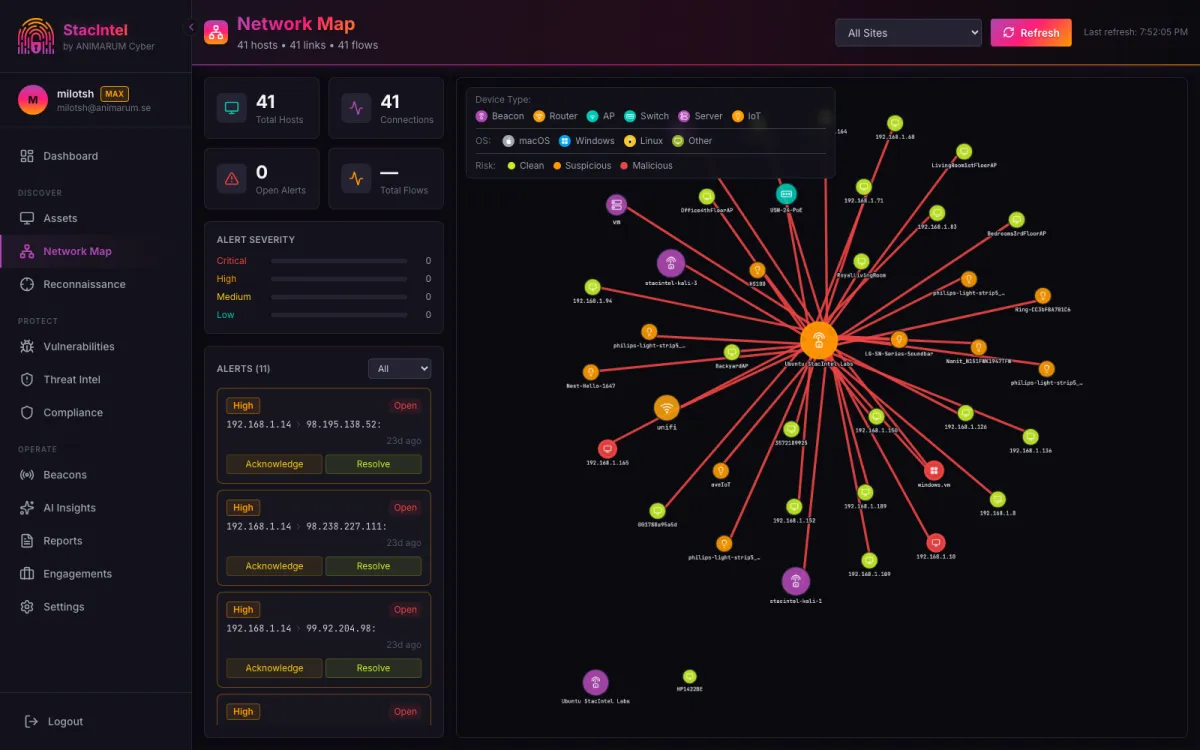Click the aveIoT orange node
This screenshot has height=750, width=1200.
(x=721, y=470)
